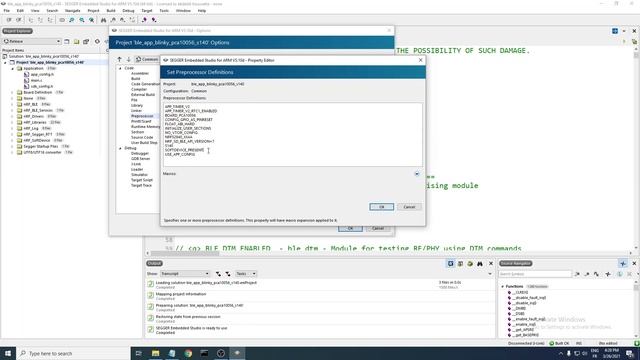Select BOARD_PCA10056 definition line
640x360 pixels.
point(180,116)
